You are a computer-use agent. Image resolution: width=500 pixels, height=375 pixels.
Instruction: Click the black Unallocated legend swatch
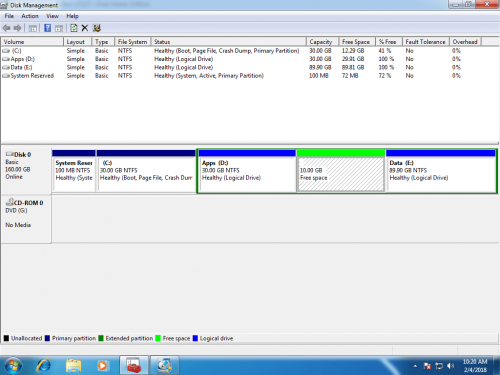coord(6,338)
